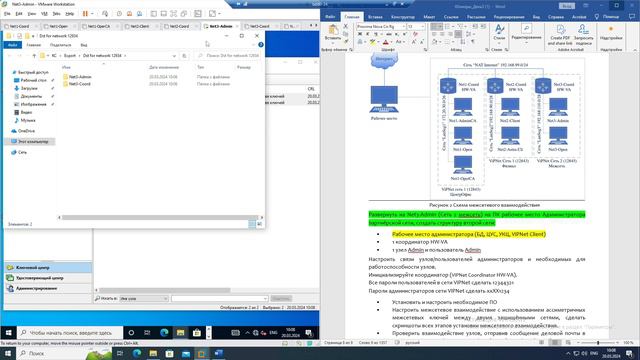640x360 pixels.
Task: Click guest taskbar search box
Action: (x=70, y=333)
